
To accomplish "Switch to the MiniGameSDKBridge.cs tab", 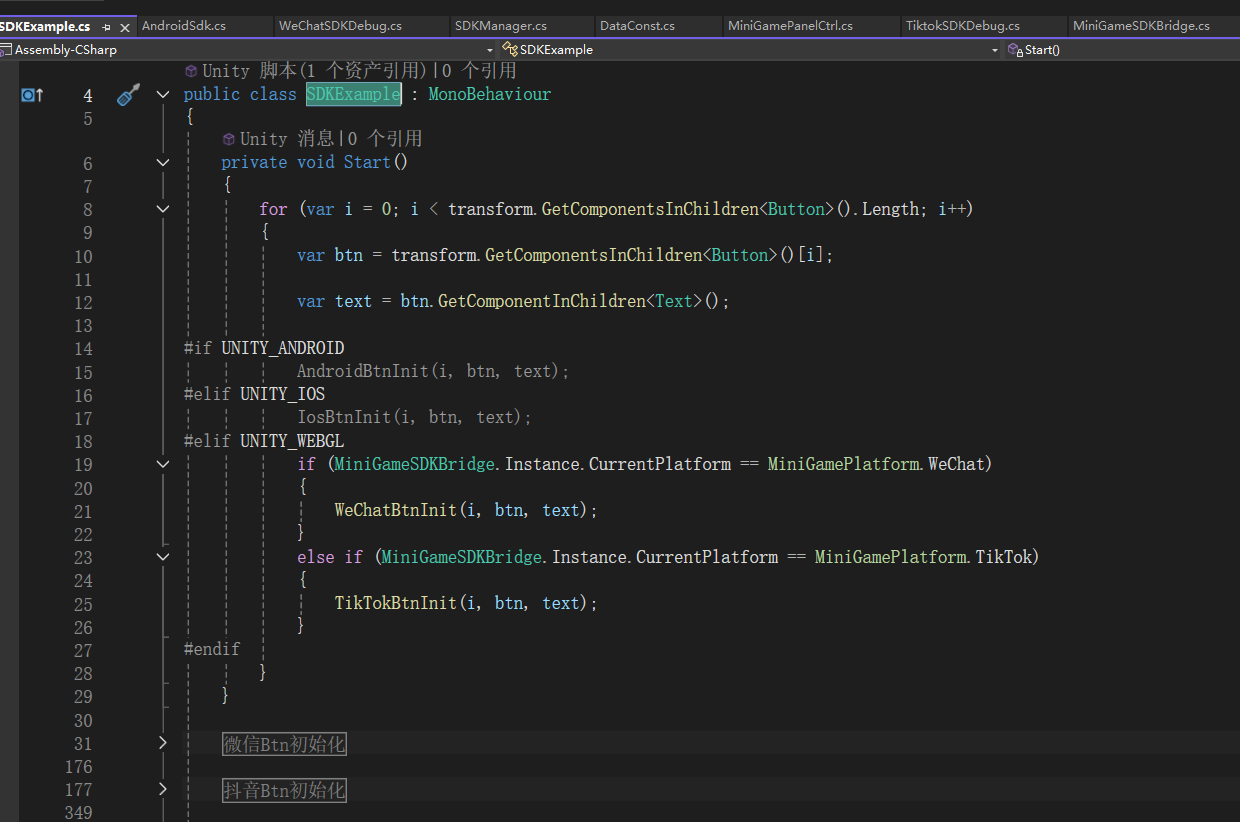I will [1140, 25].
